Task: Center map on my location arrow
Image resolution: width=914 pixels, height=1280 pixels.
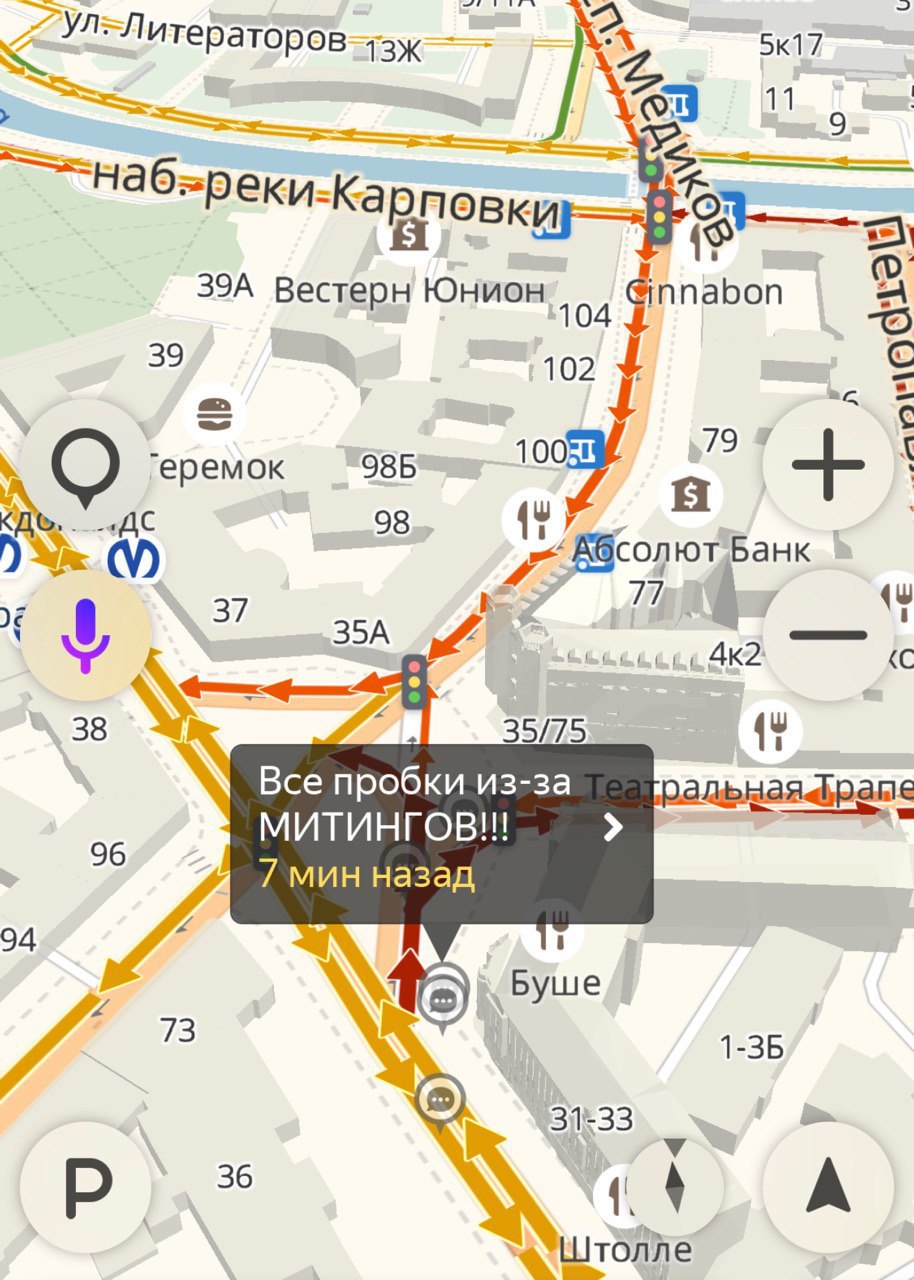Action: point(828,1187)
